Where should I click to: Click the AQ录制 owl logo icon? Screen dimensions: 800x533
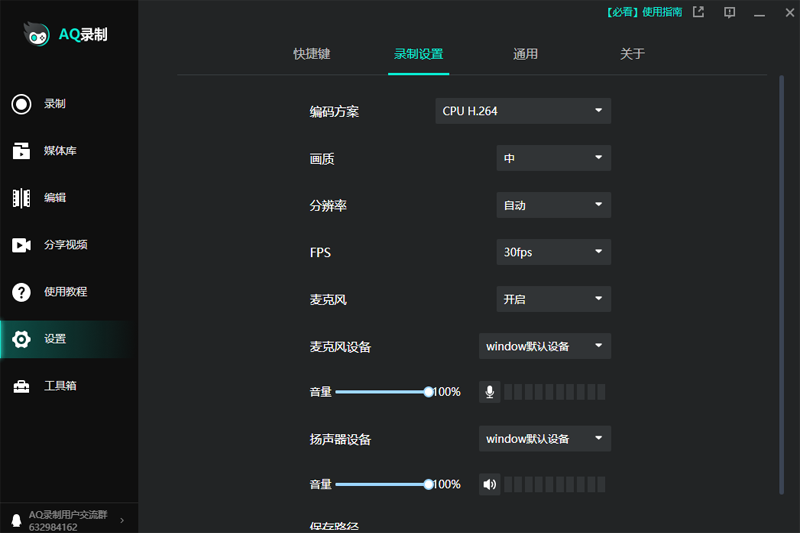(x=37, y=34)
